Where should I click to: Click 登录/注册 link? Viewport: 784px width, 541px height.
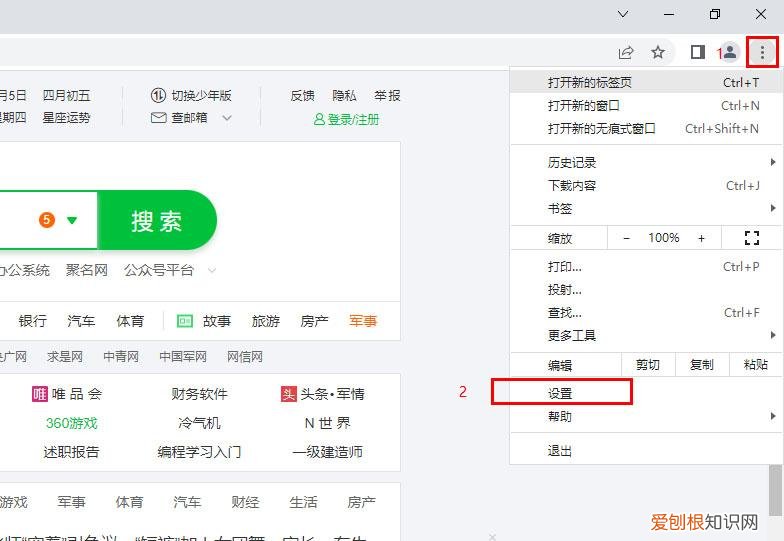346,120
